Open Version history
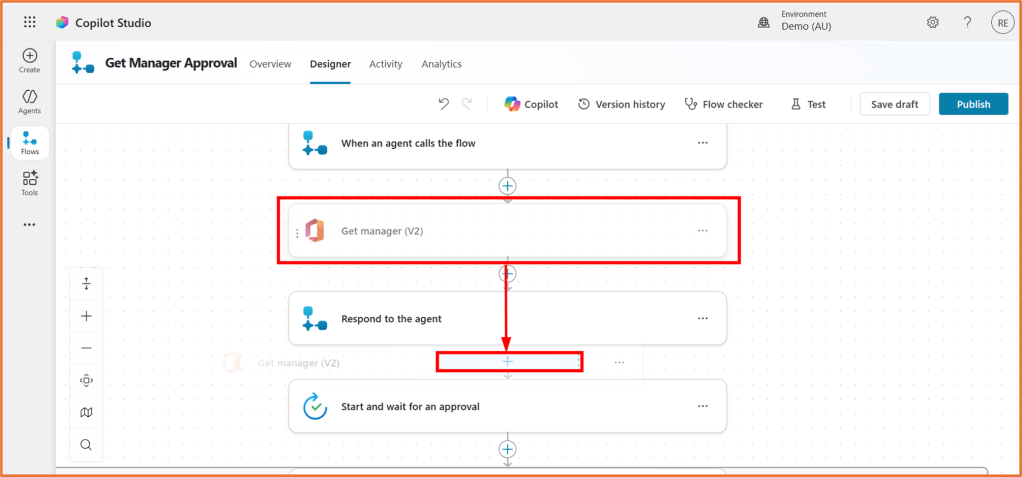Viewport: 1022px width, 477px height. (x=621, y=104)
